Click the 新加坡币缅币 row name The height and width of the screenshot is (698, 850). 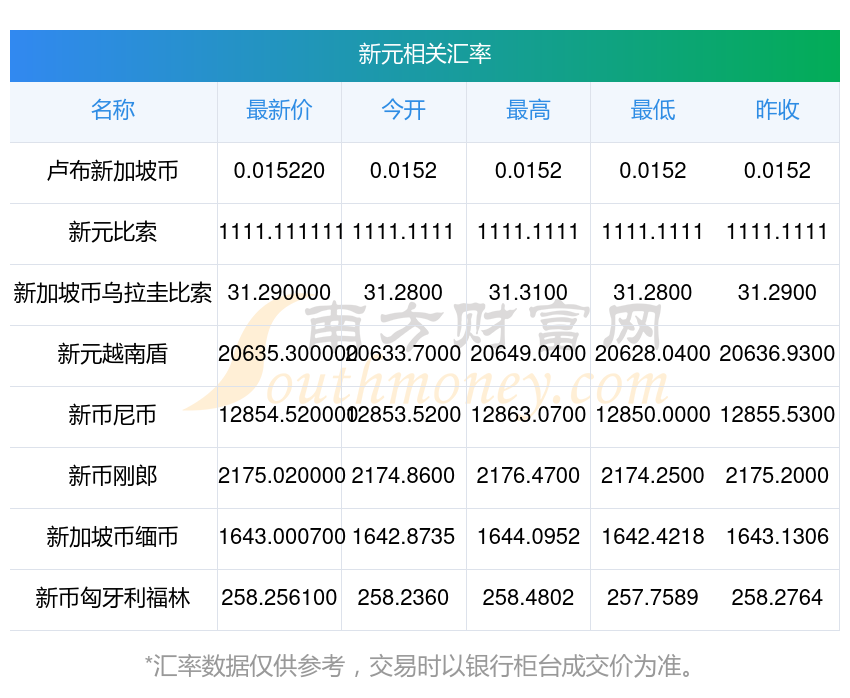coord(113,537)
